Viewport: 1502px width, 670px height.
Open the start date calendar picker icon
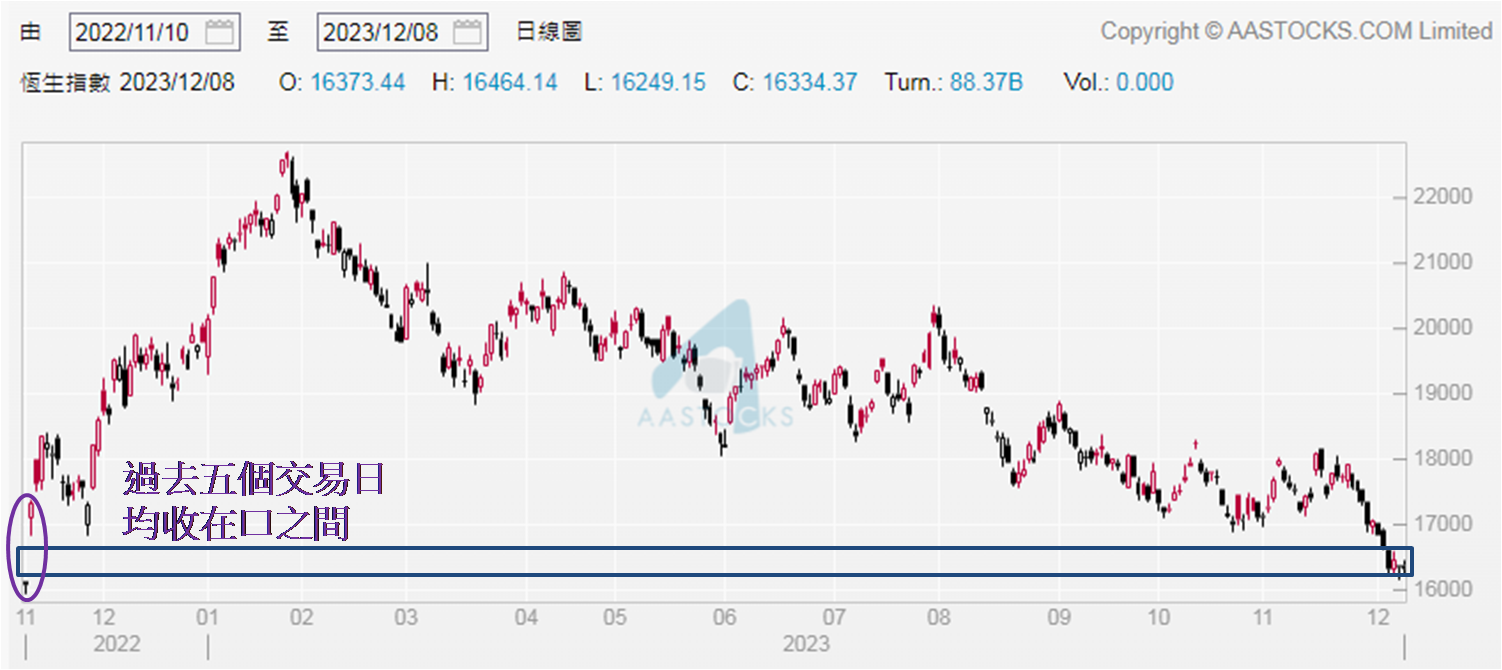coord(219,32)
